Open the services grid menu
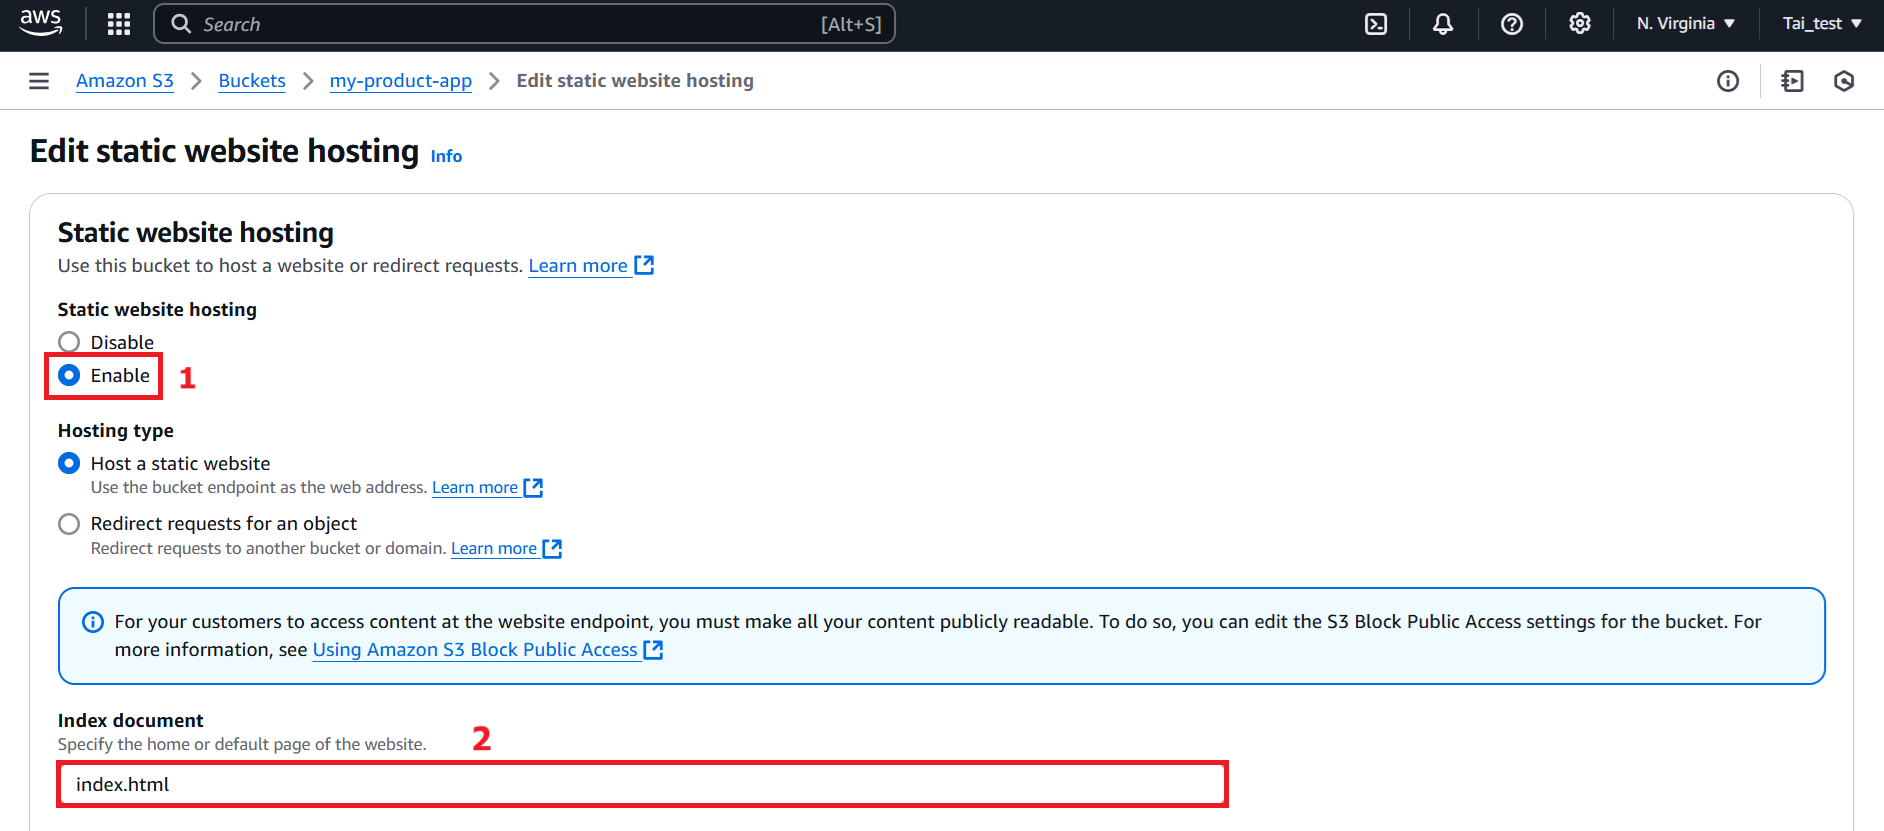This screenshot has width=1884, height=831. coord(119,24)
